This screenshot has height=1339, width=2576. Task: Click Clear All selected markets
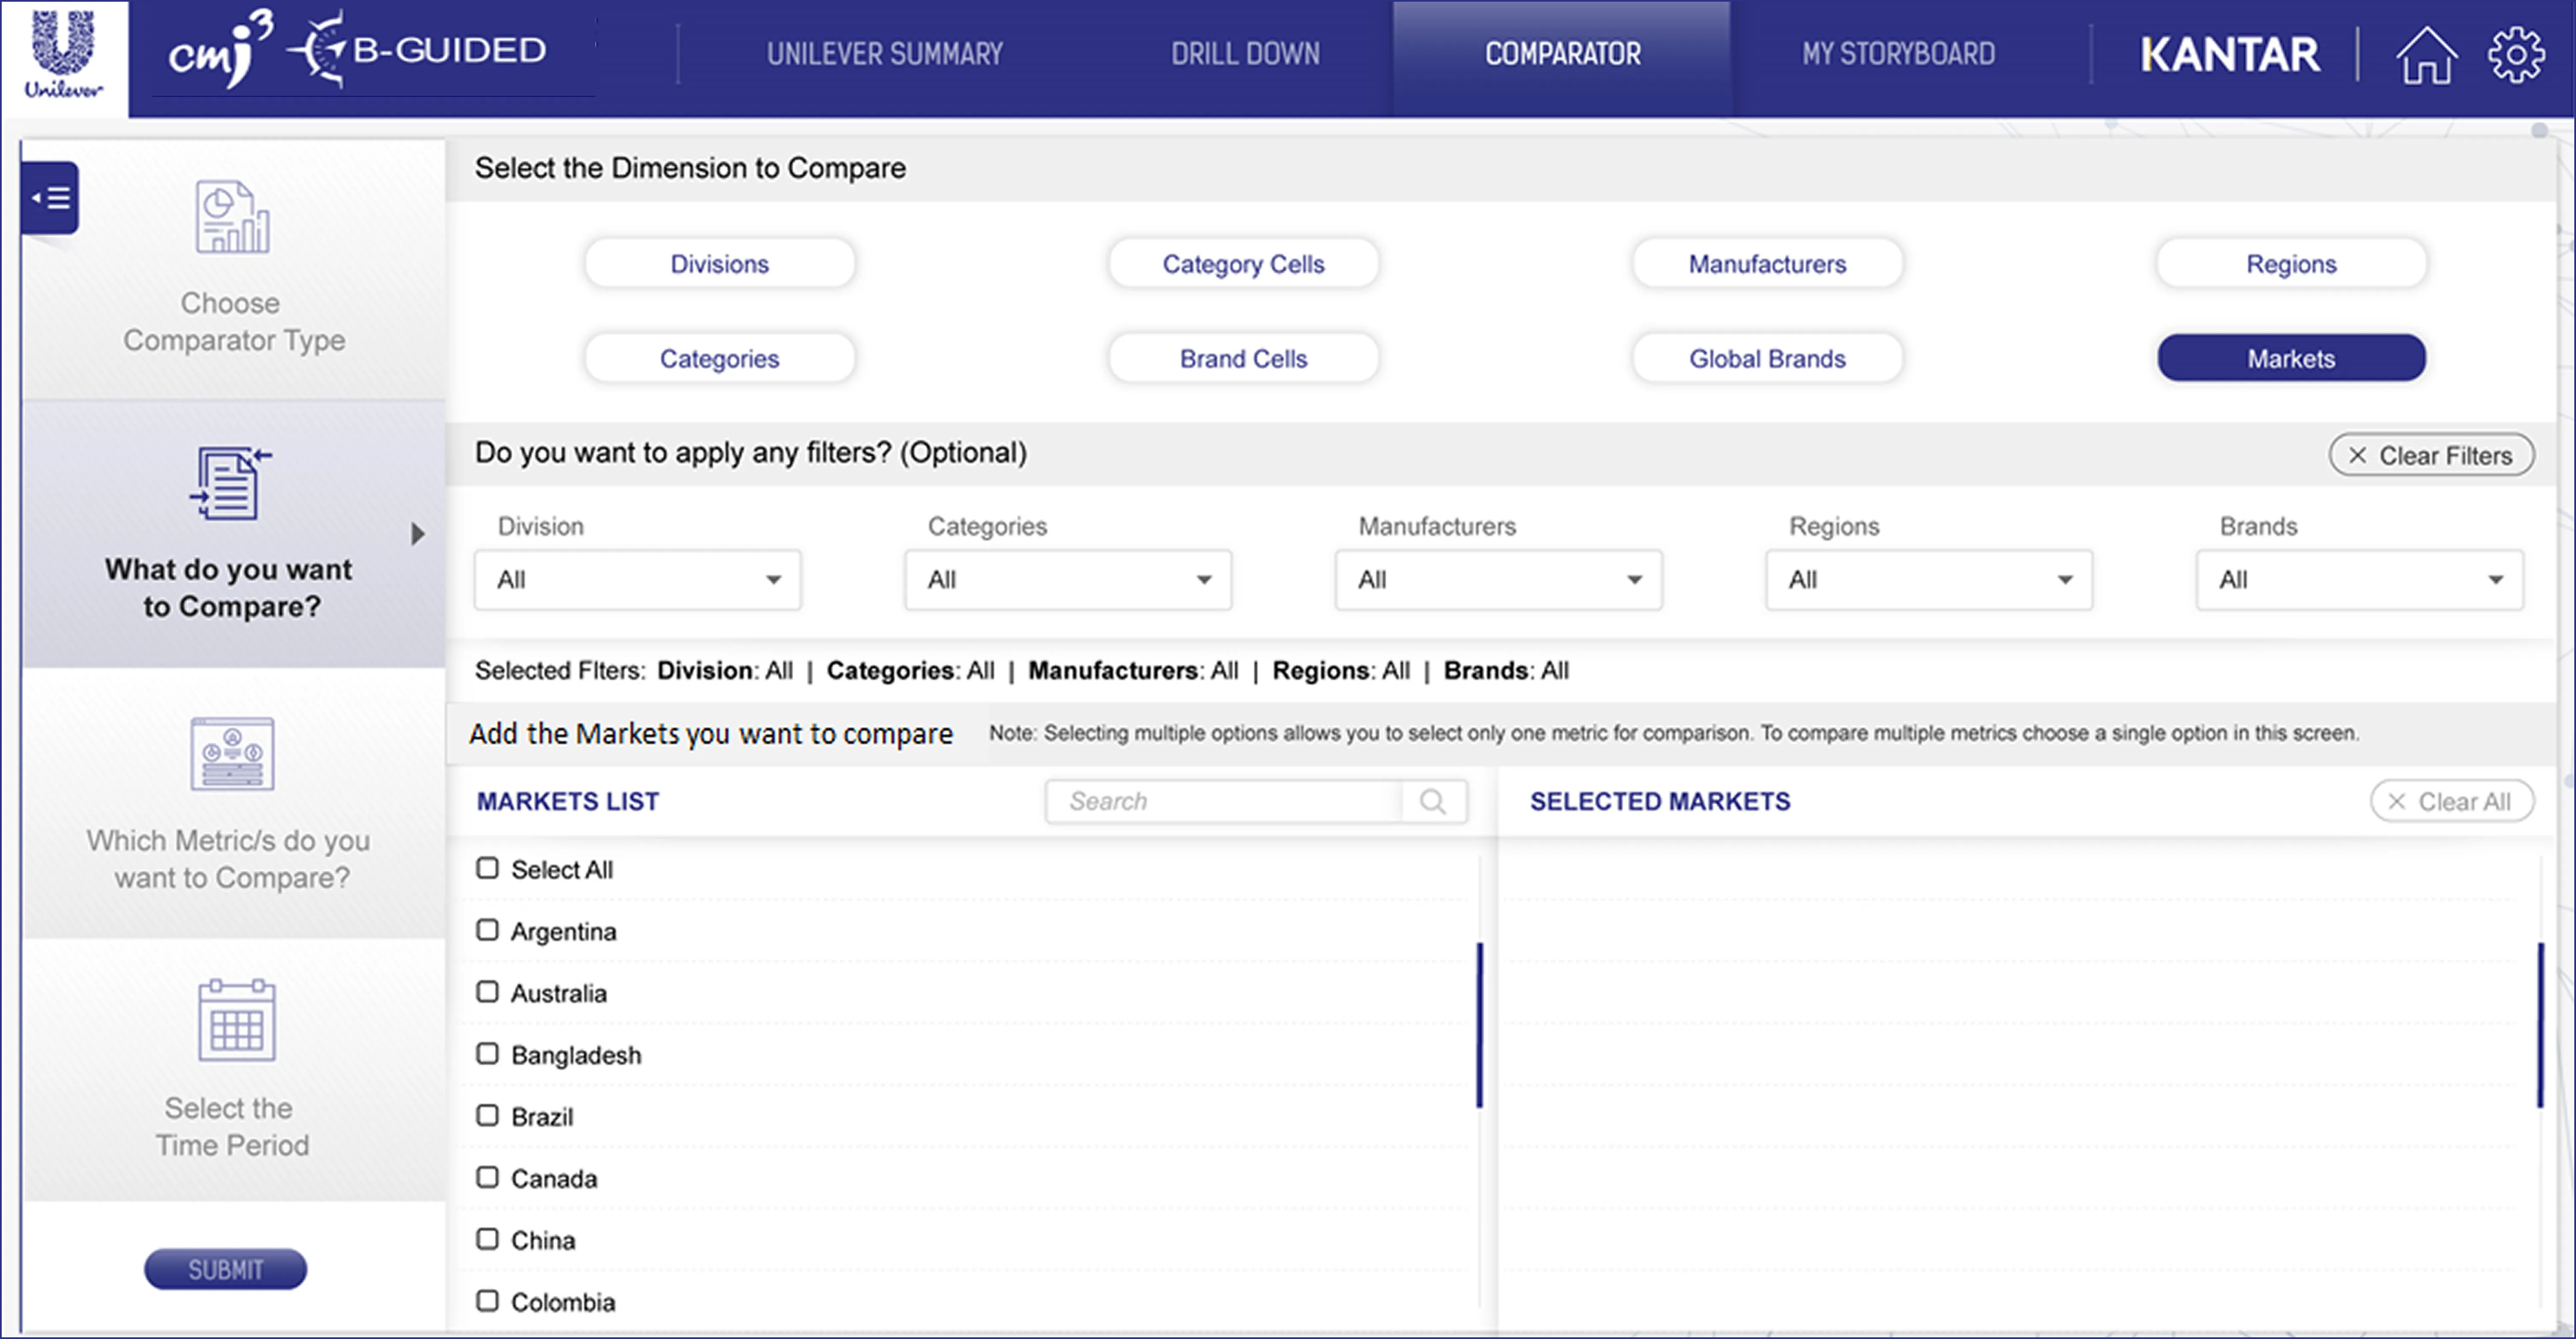[x=2451, y=801]
